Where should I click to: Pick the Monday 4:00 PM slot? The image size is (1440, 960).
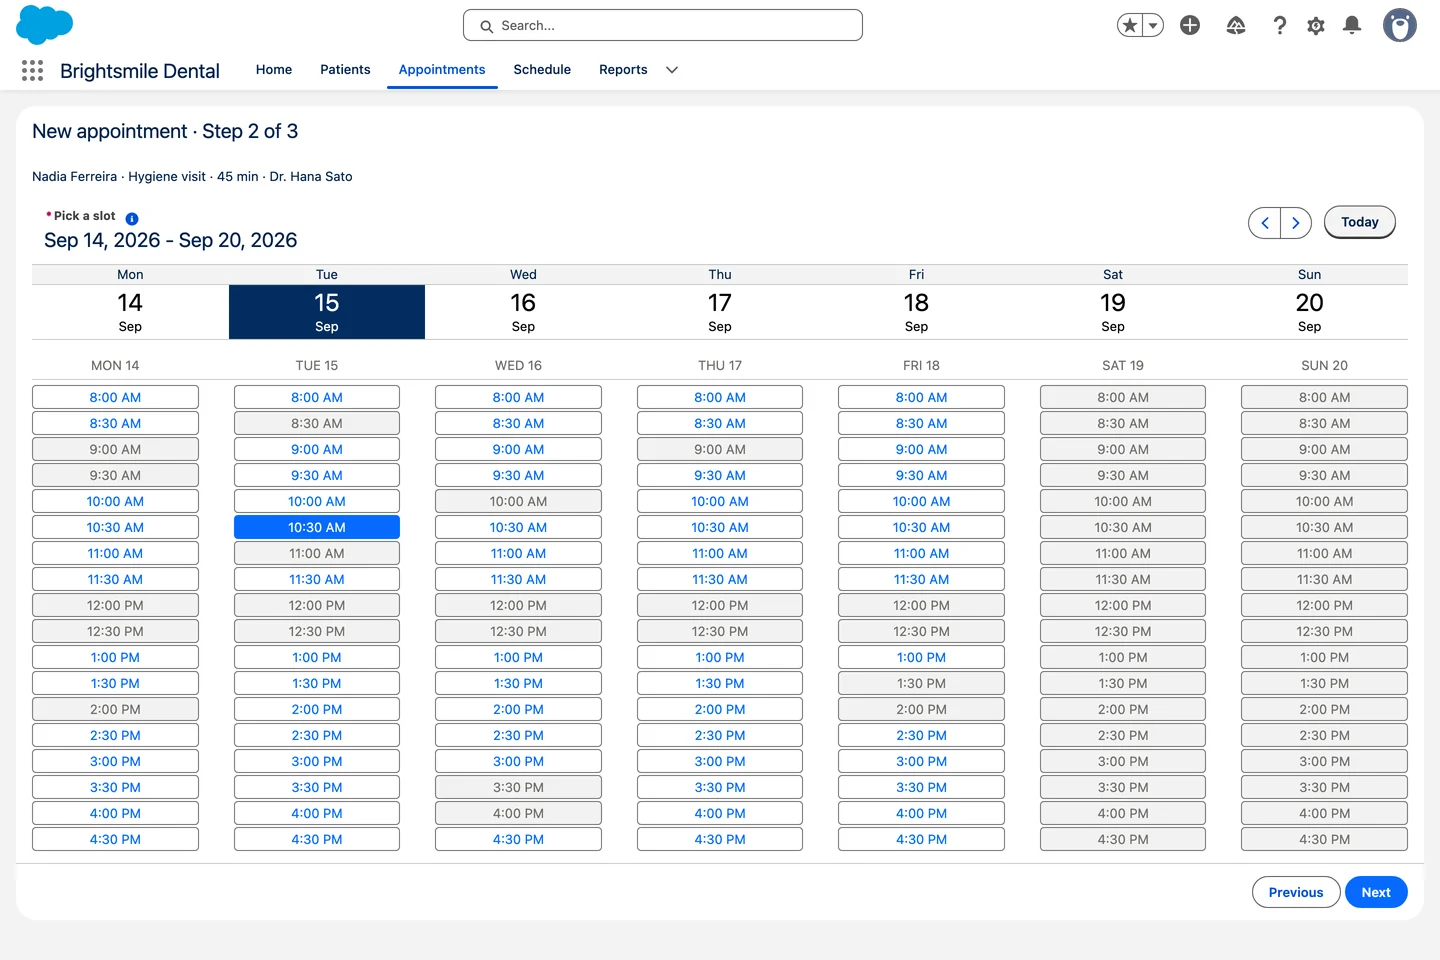(x=115, y=813)
